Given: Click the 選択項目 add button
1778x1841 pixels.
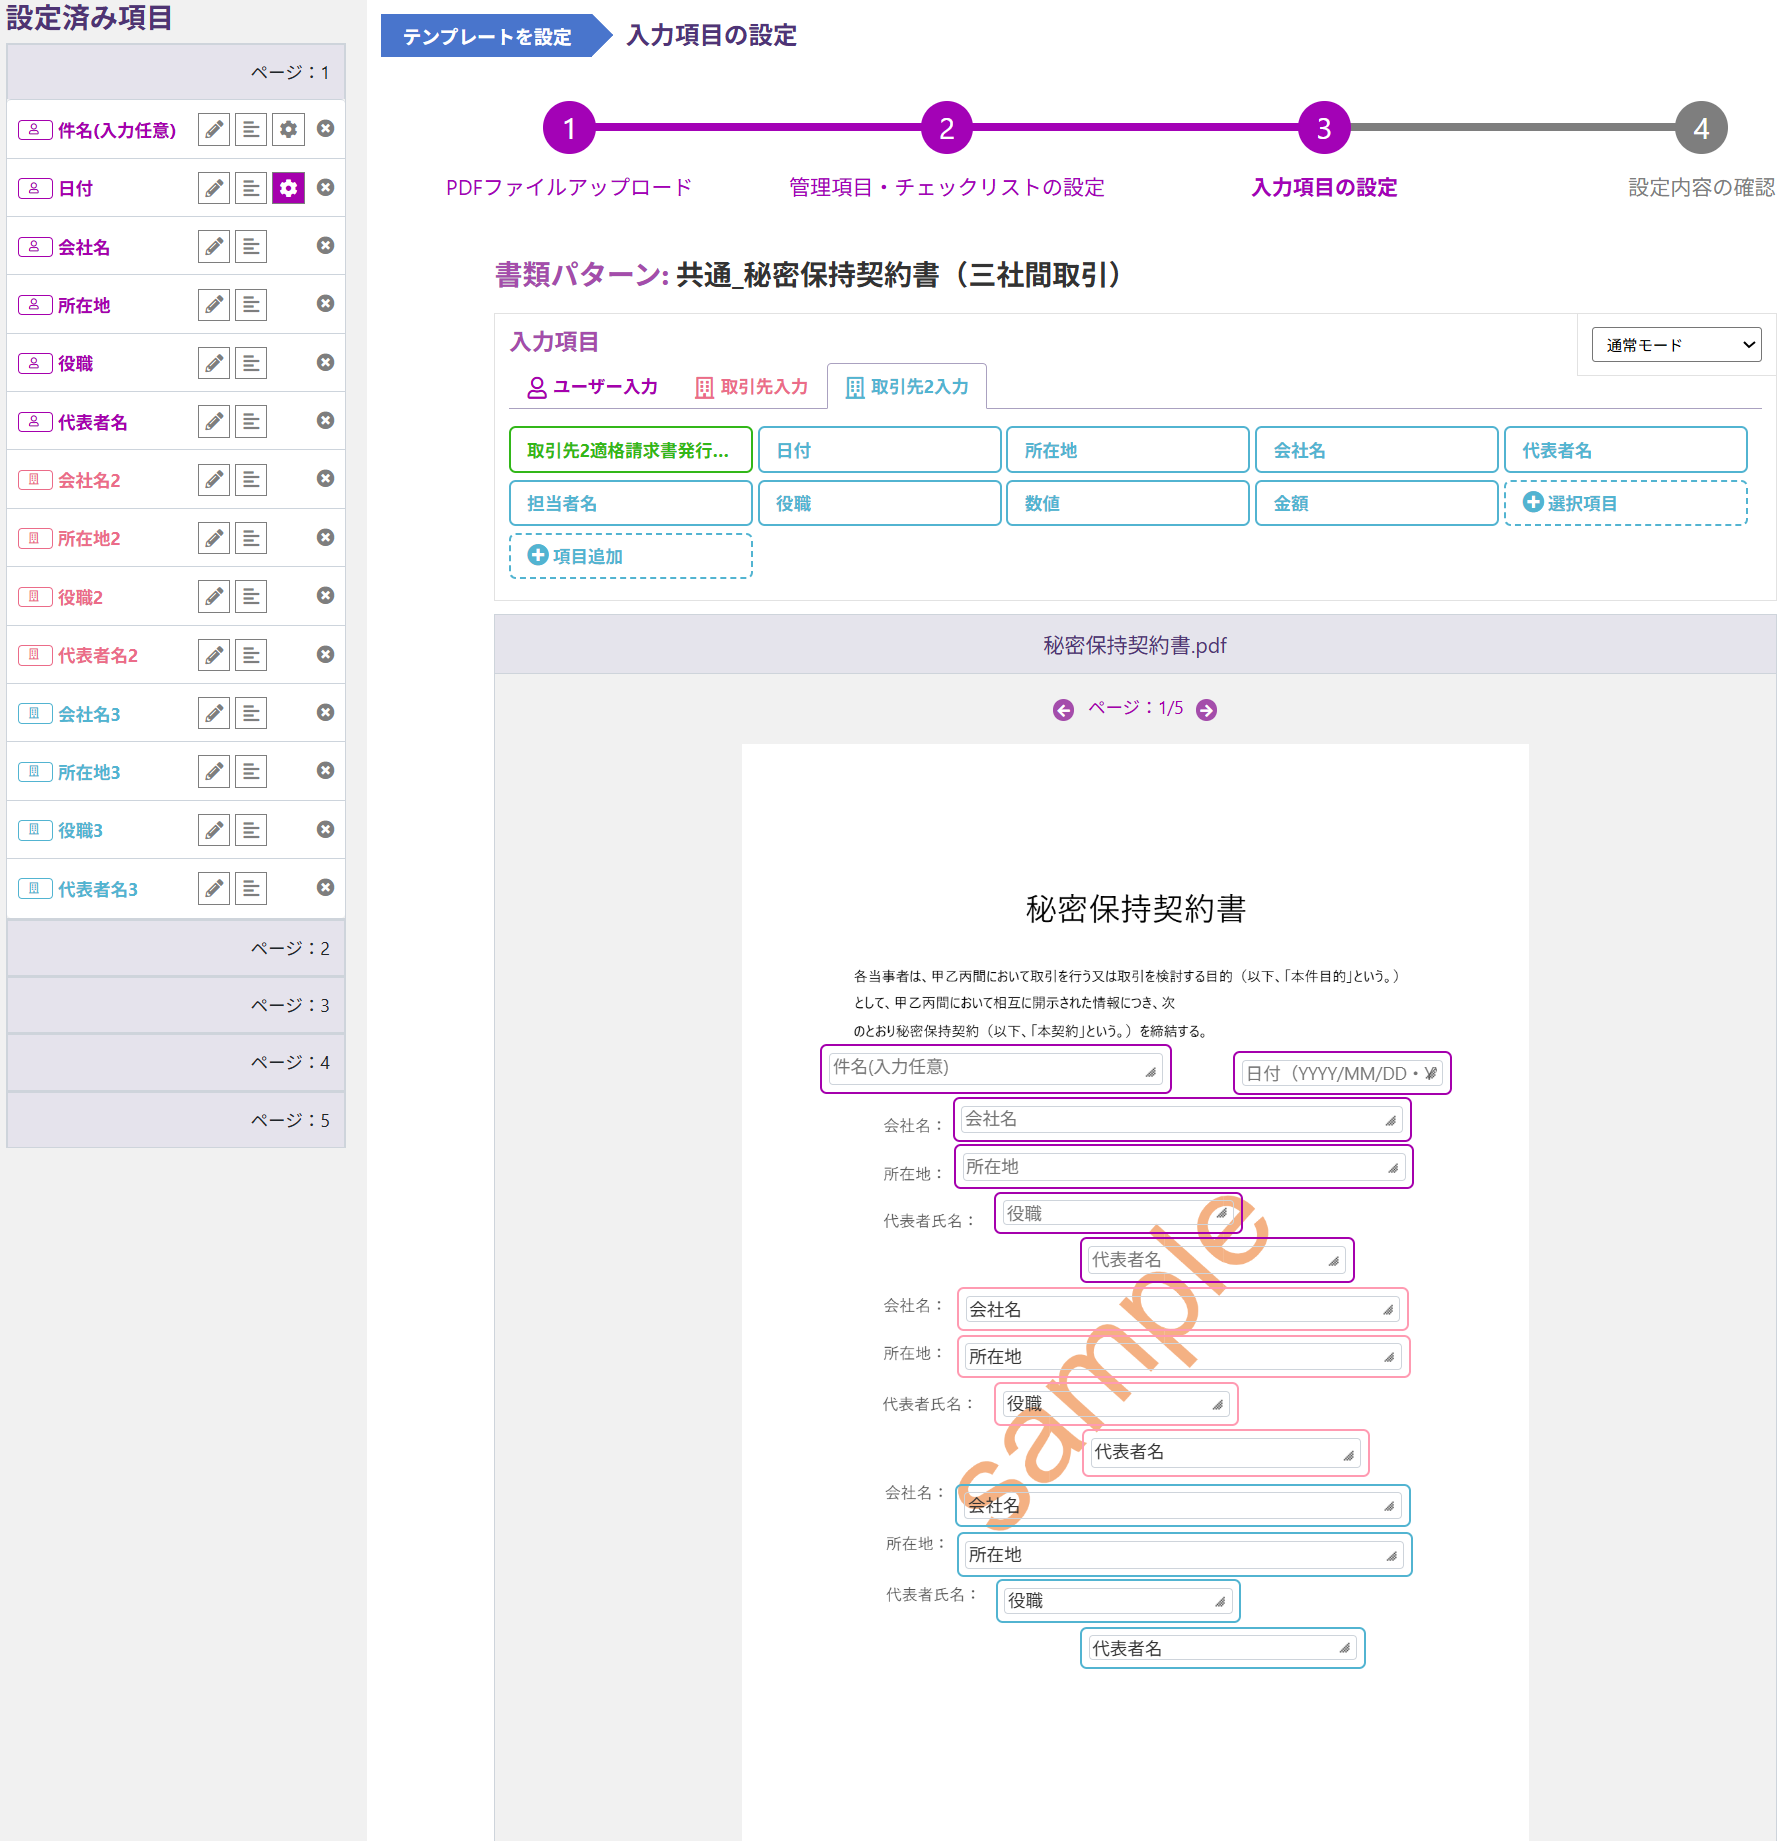Looking at the screenshot, I should (x=1626, y=503).
